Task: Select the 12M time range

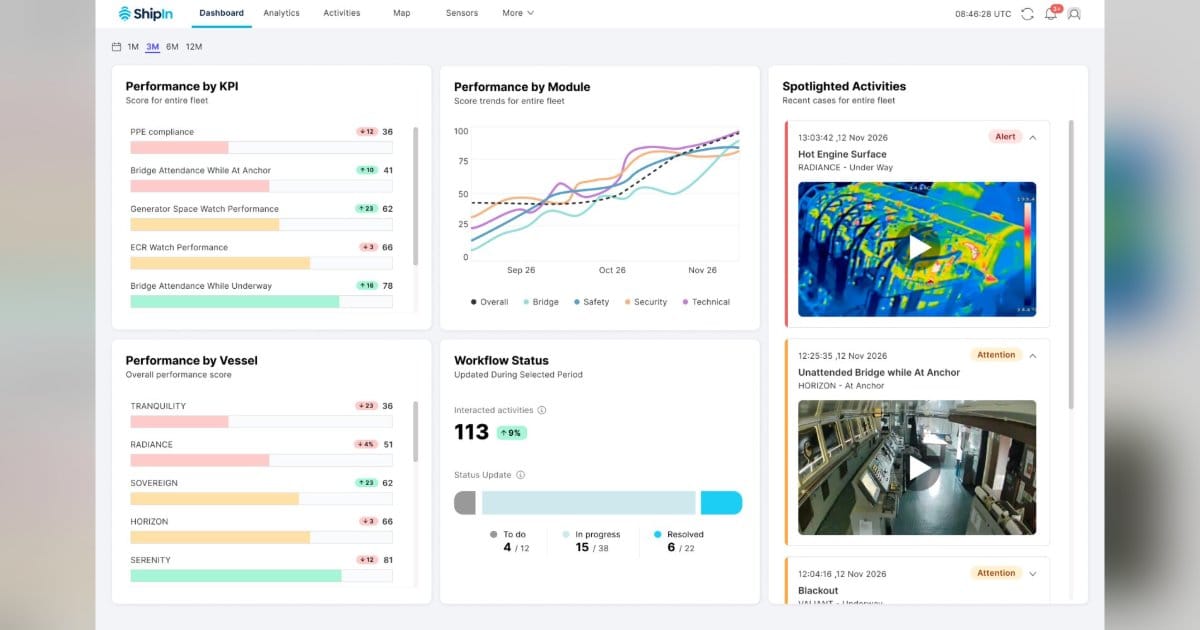Action: pyautogui.click(x=194, y=47)
